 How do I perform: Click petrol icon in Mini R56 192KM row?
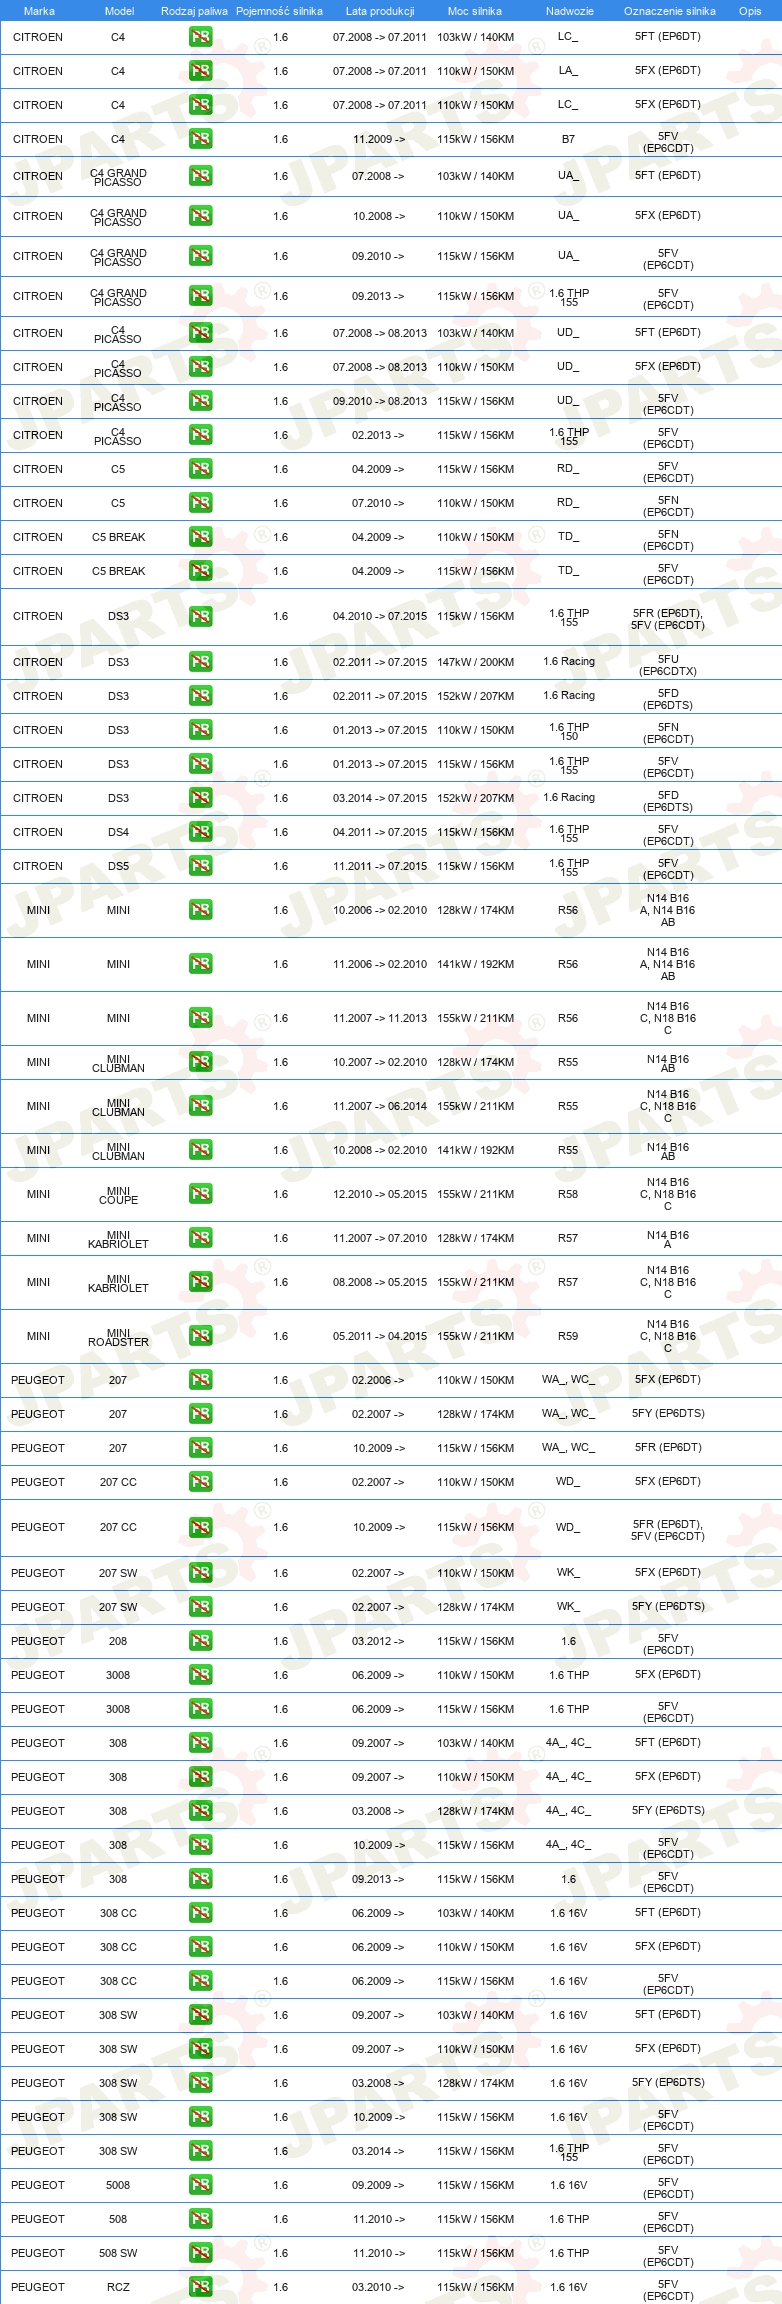tap(200, 964)
